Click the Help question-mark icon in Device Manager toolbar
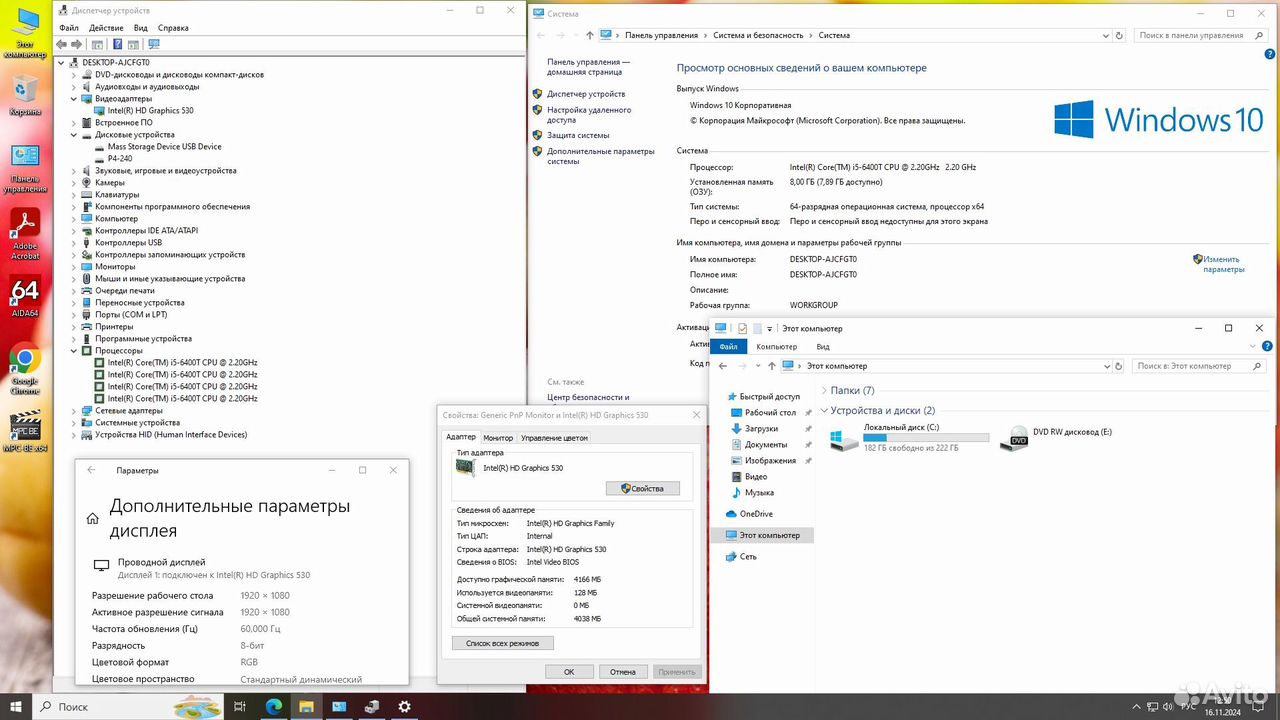Viewport: 1280px width, 720px height. (117, 44)
